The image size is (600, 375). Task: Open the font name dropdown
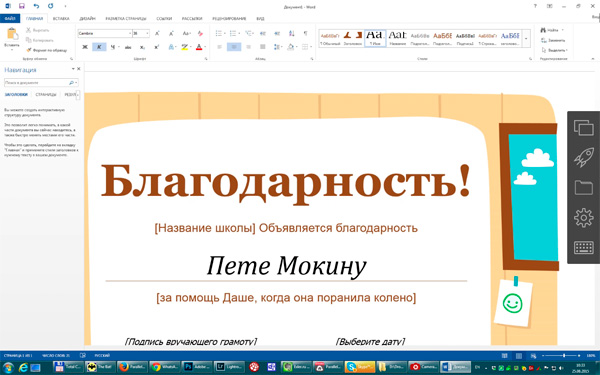coord(130,34)
